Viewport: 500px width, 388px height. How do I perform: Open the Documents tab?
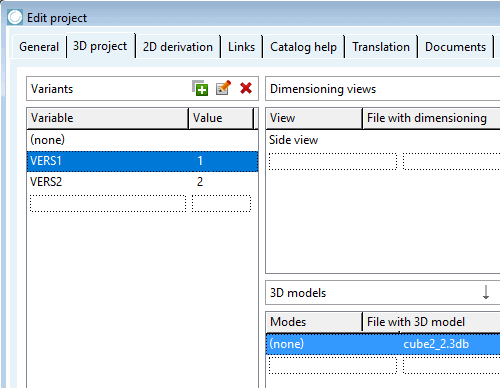coord(455,47)
